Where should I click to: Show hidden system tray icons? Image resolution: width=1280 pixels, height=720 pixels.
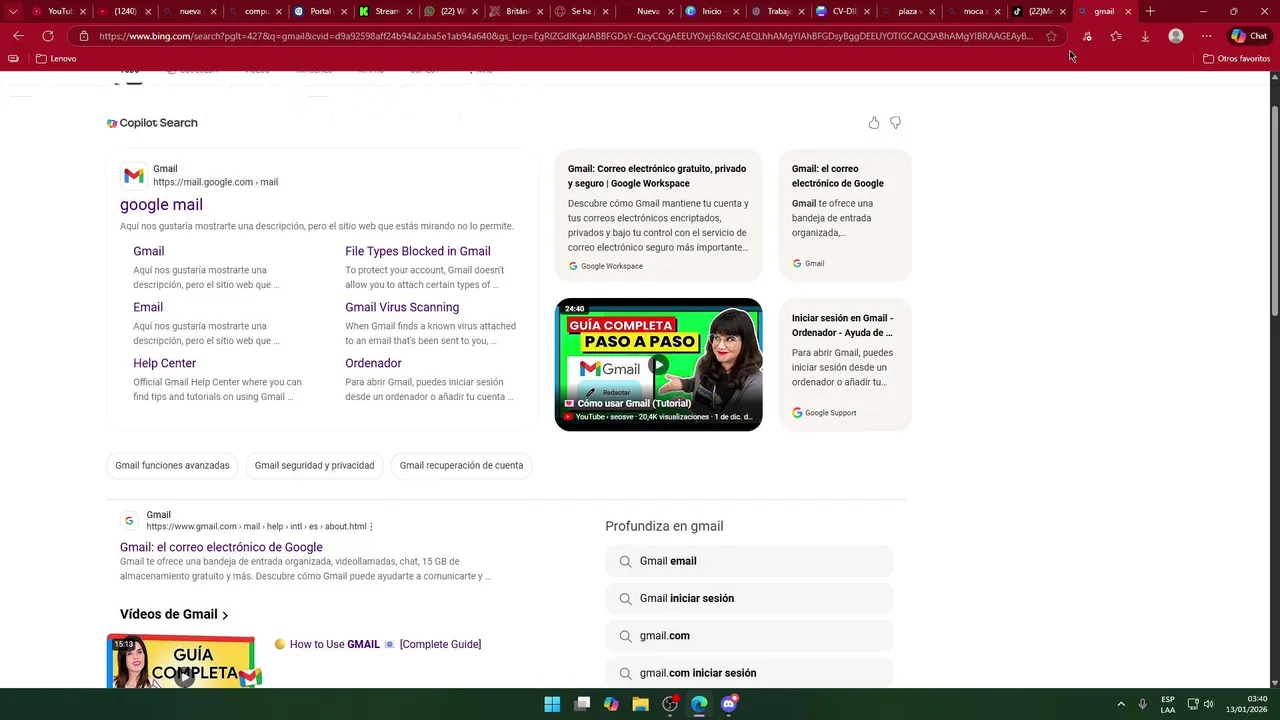click(x=1120, y=704)
